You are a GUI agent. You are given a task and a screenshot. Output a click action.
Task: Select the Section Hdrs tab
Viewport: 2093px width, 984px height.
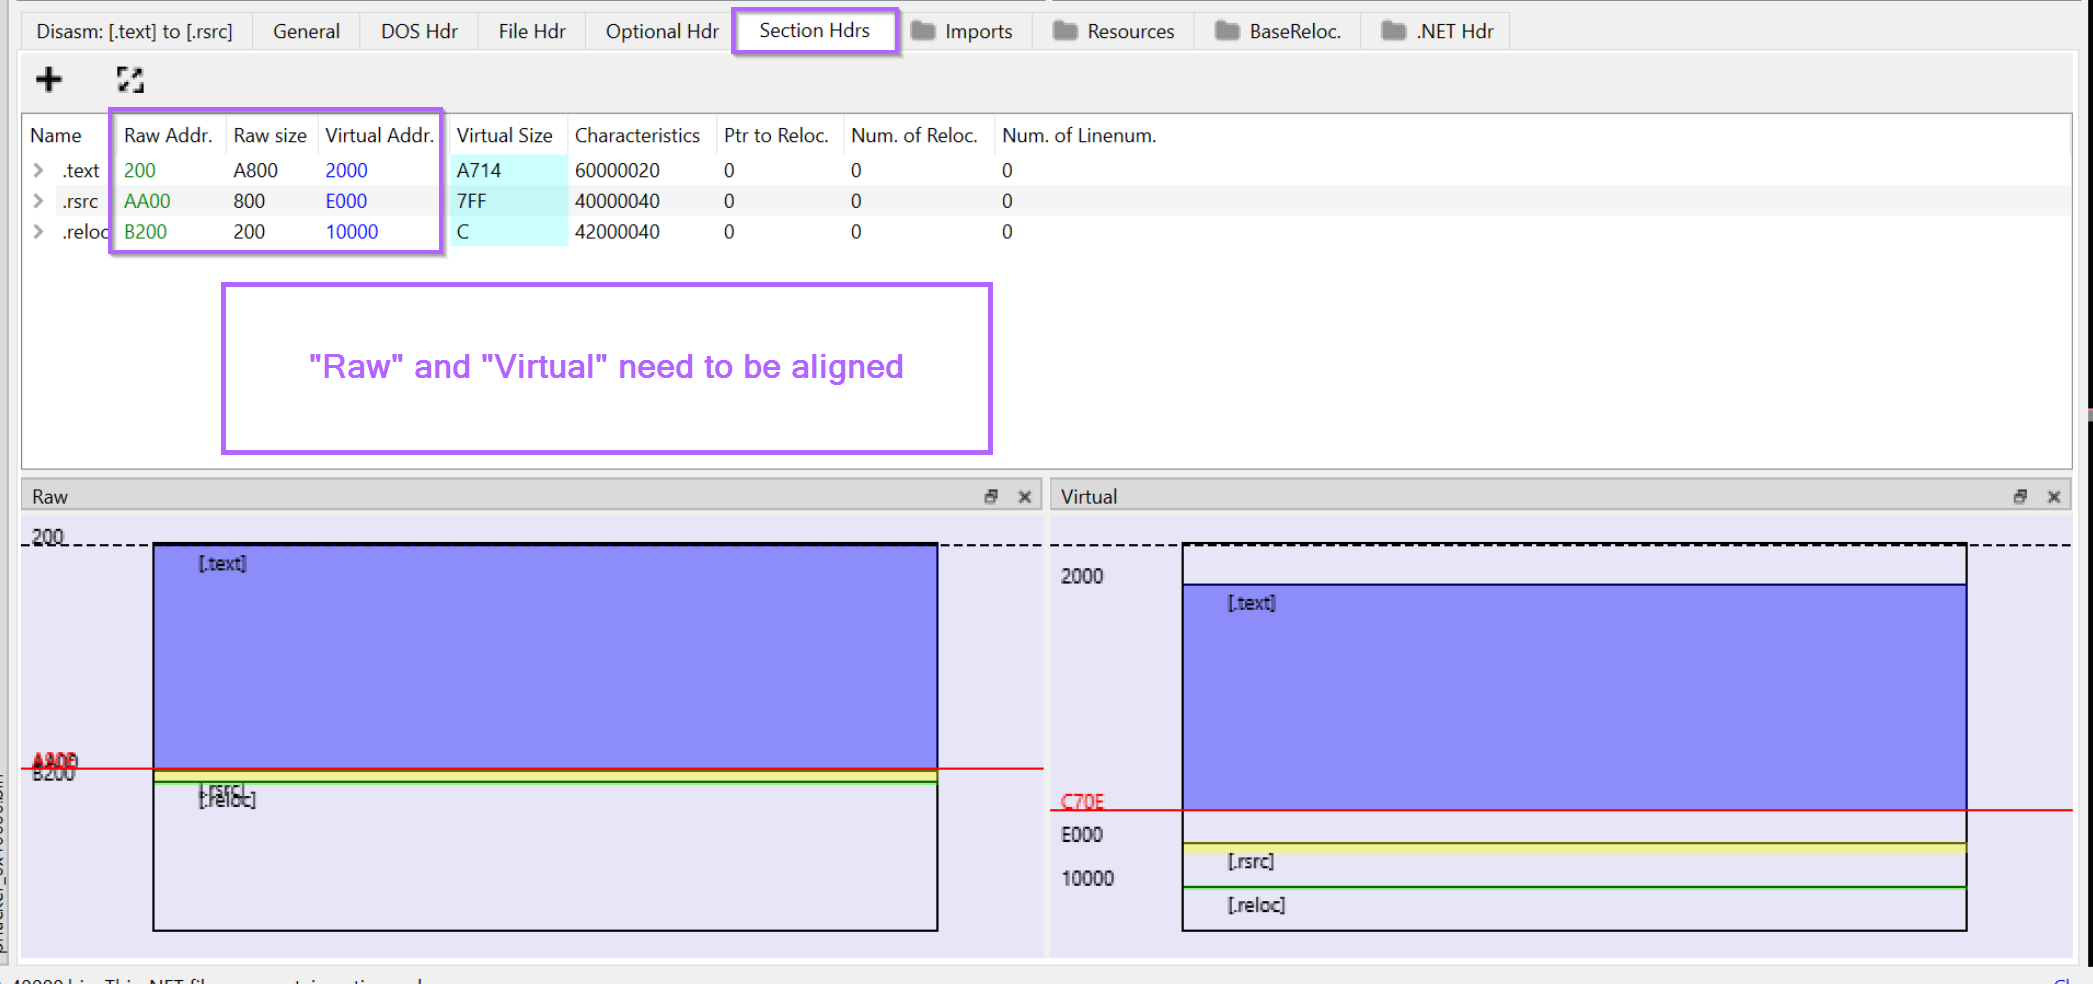(815, 31)
